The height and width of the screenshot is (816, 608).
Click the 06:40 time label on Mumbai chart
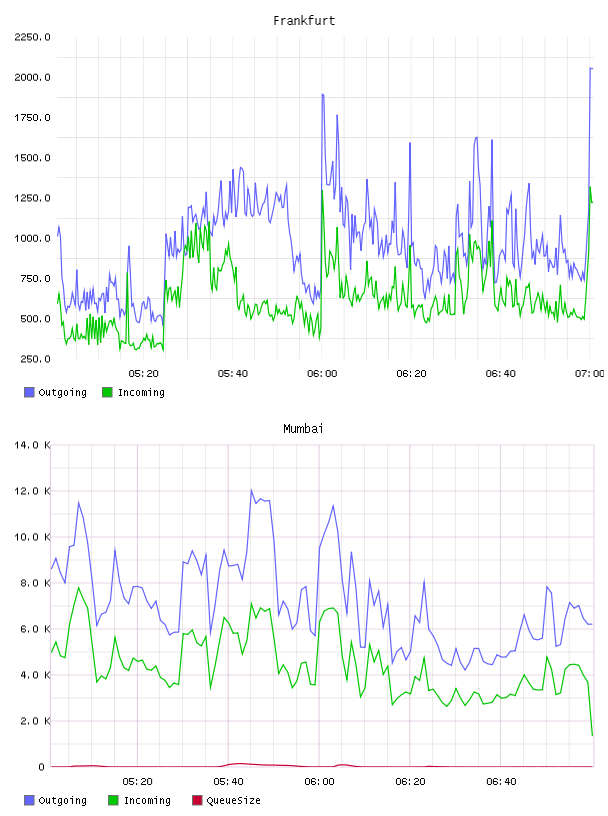[501, 782]
